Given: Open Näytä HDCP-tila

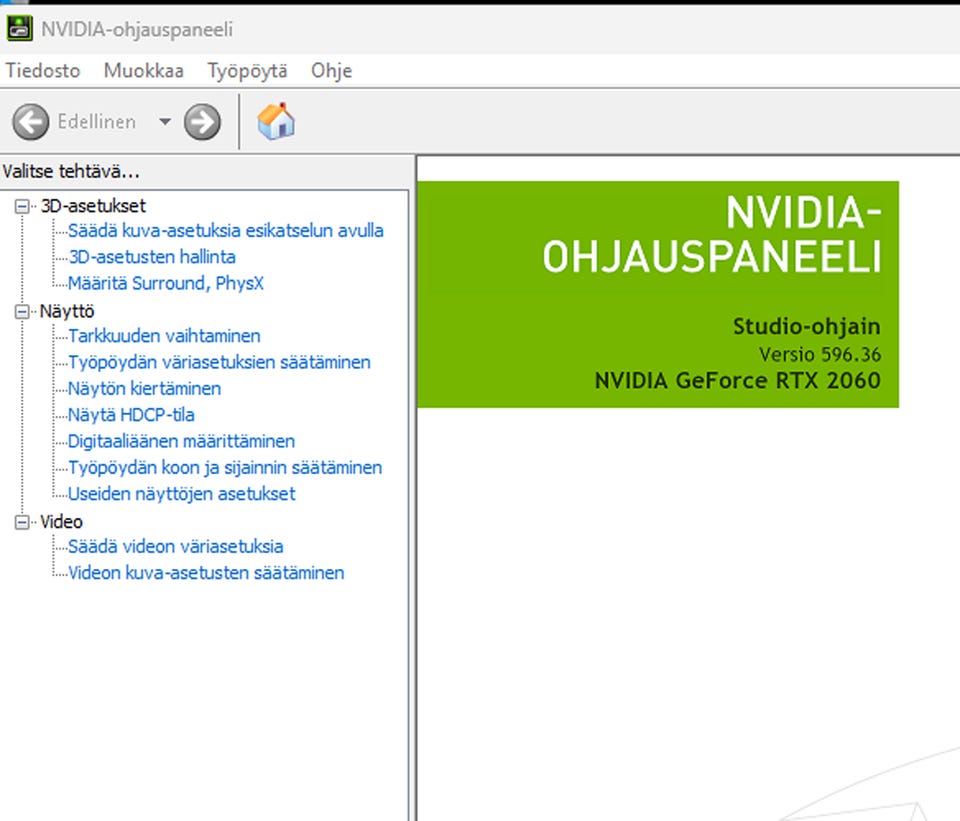Looking at the screenshot, I should pos(131,415).
